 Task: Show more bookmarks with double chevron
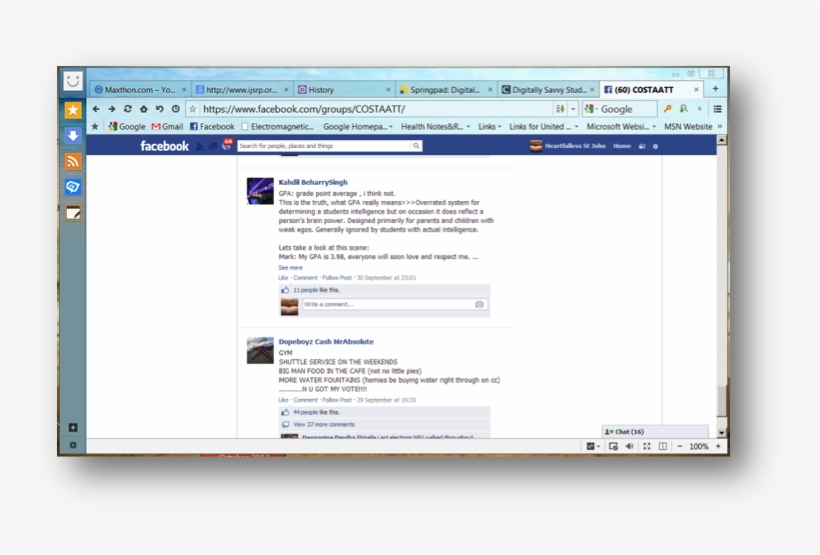coord(720,127)
